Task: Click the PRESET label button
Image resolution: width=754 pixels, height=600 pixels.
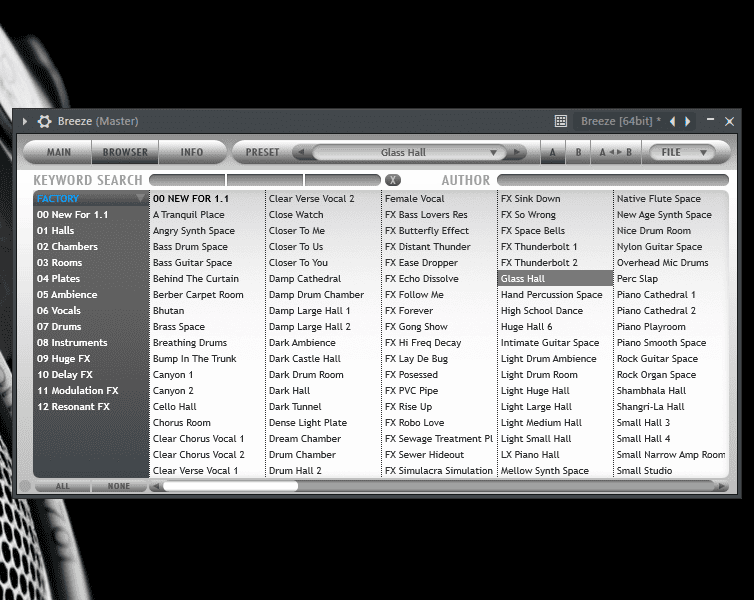Action: point(262,152)
